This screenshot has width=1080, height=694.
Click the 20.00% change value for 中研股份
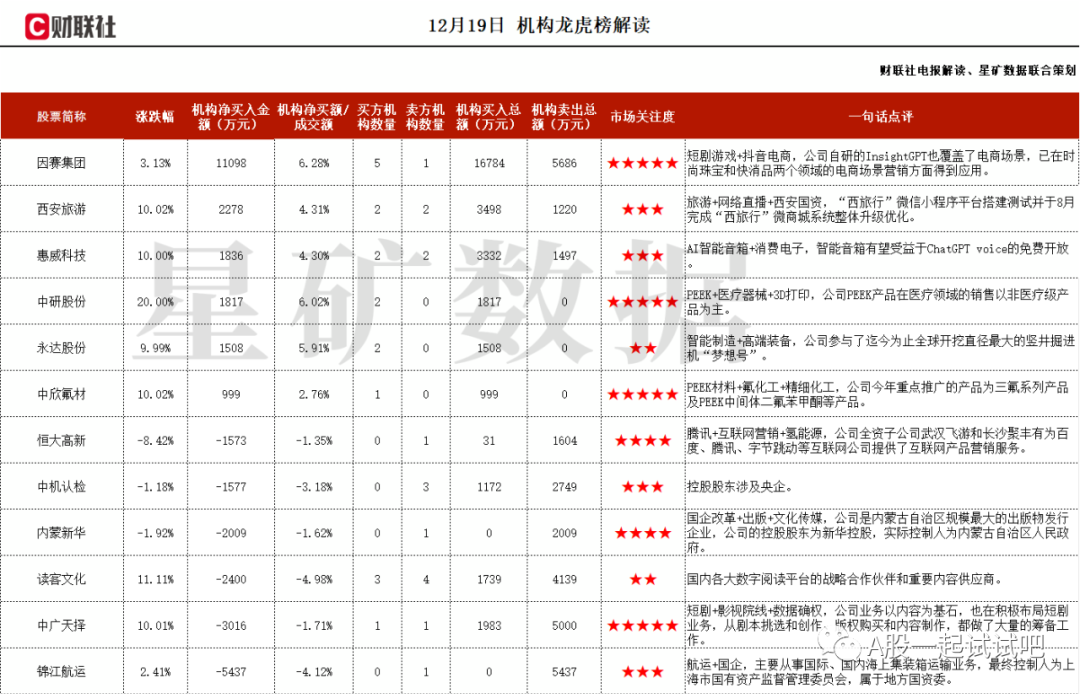point(154,302)
